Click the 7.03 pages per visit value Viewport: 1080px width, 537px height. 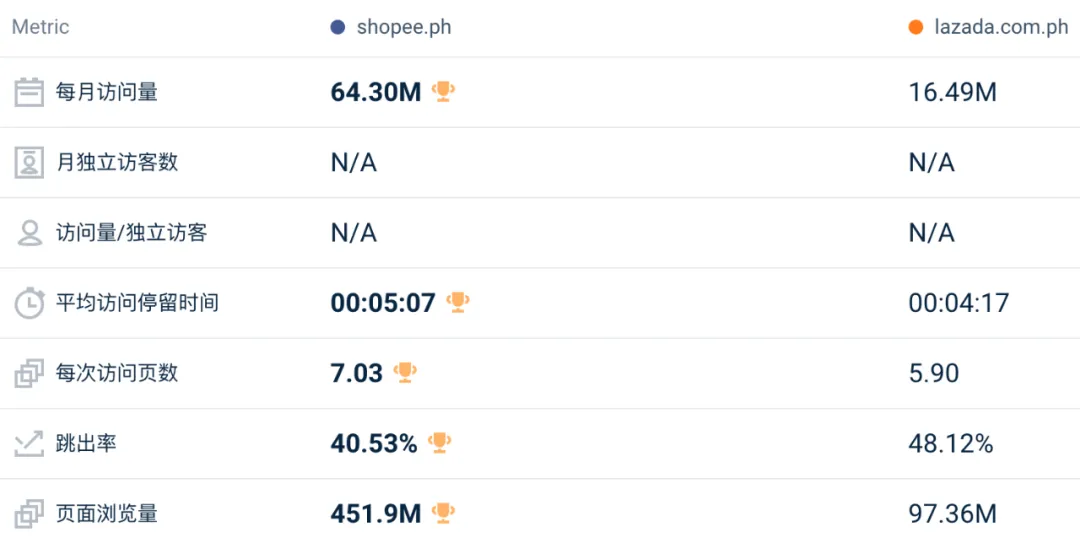tap(357, 373)
